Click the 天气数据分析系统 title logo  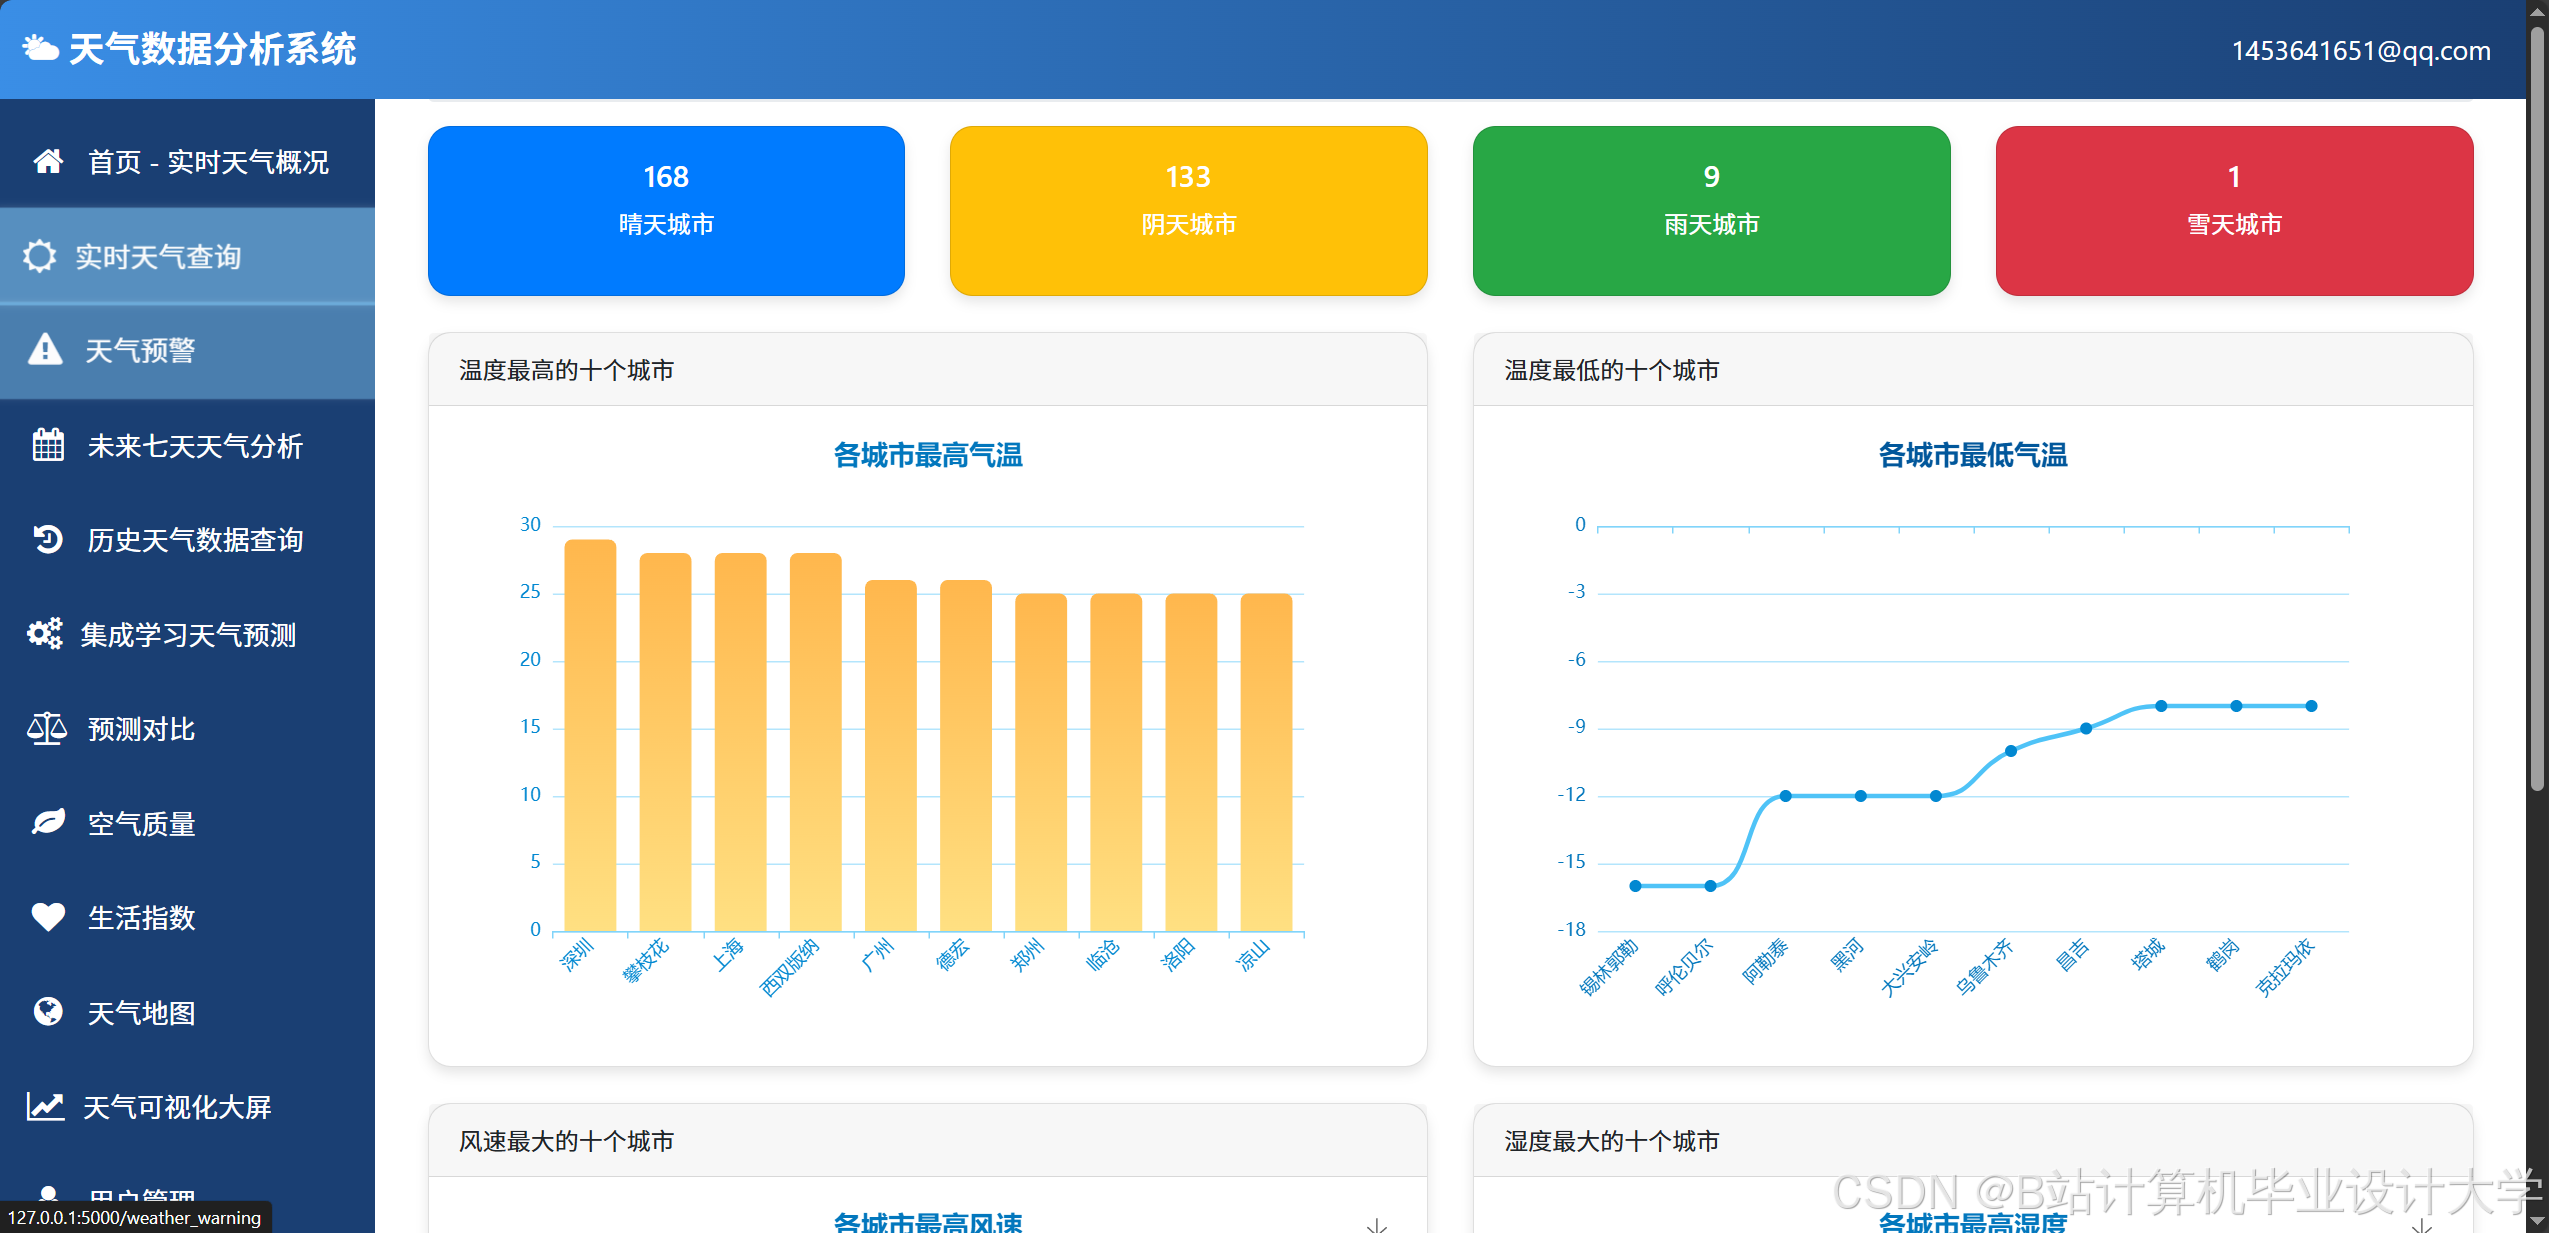click(x=190, y=49)
